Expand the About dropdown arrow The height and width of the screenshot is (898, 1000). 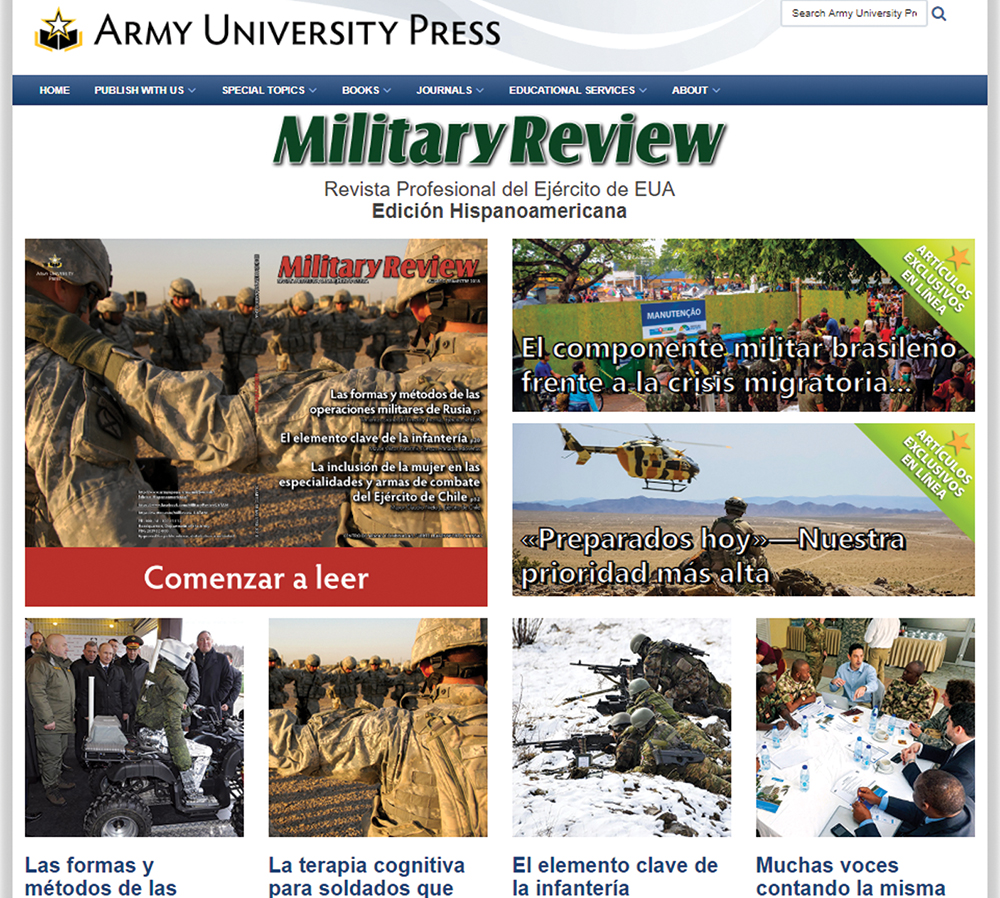(x=716, y=91)
